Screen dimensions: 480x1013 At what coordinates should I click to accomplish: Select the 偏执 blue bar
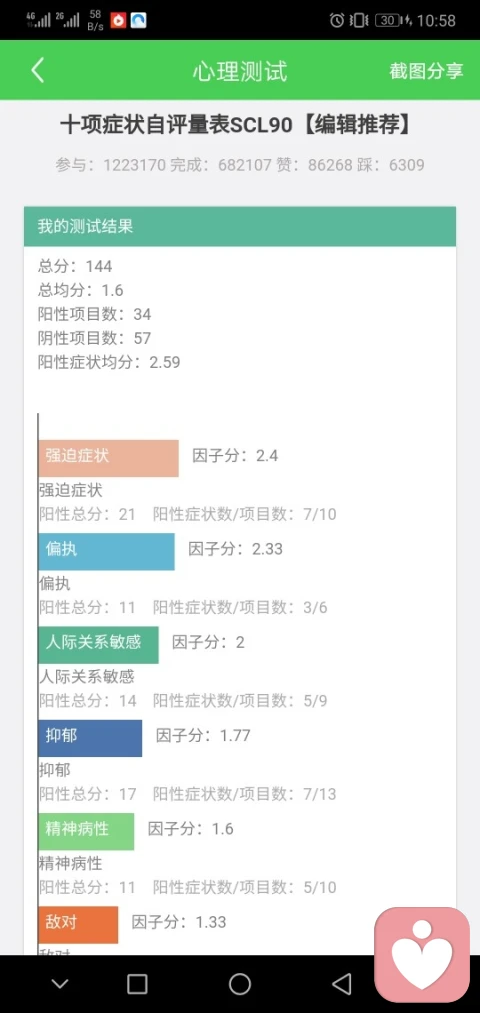tap(107, 552)
